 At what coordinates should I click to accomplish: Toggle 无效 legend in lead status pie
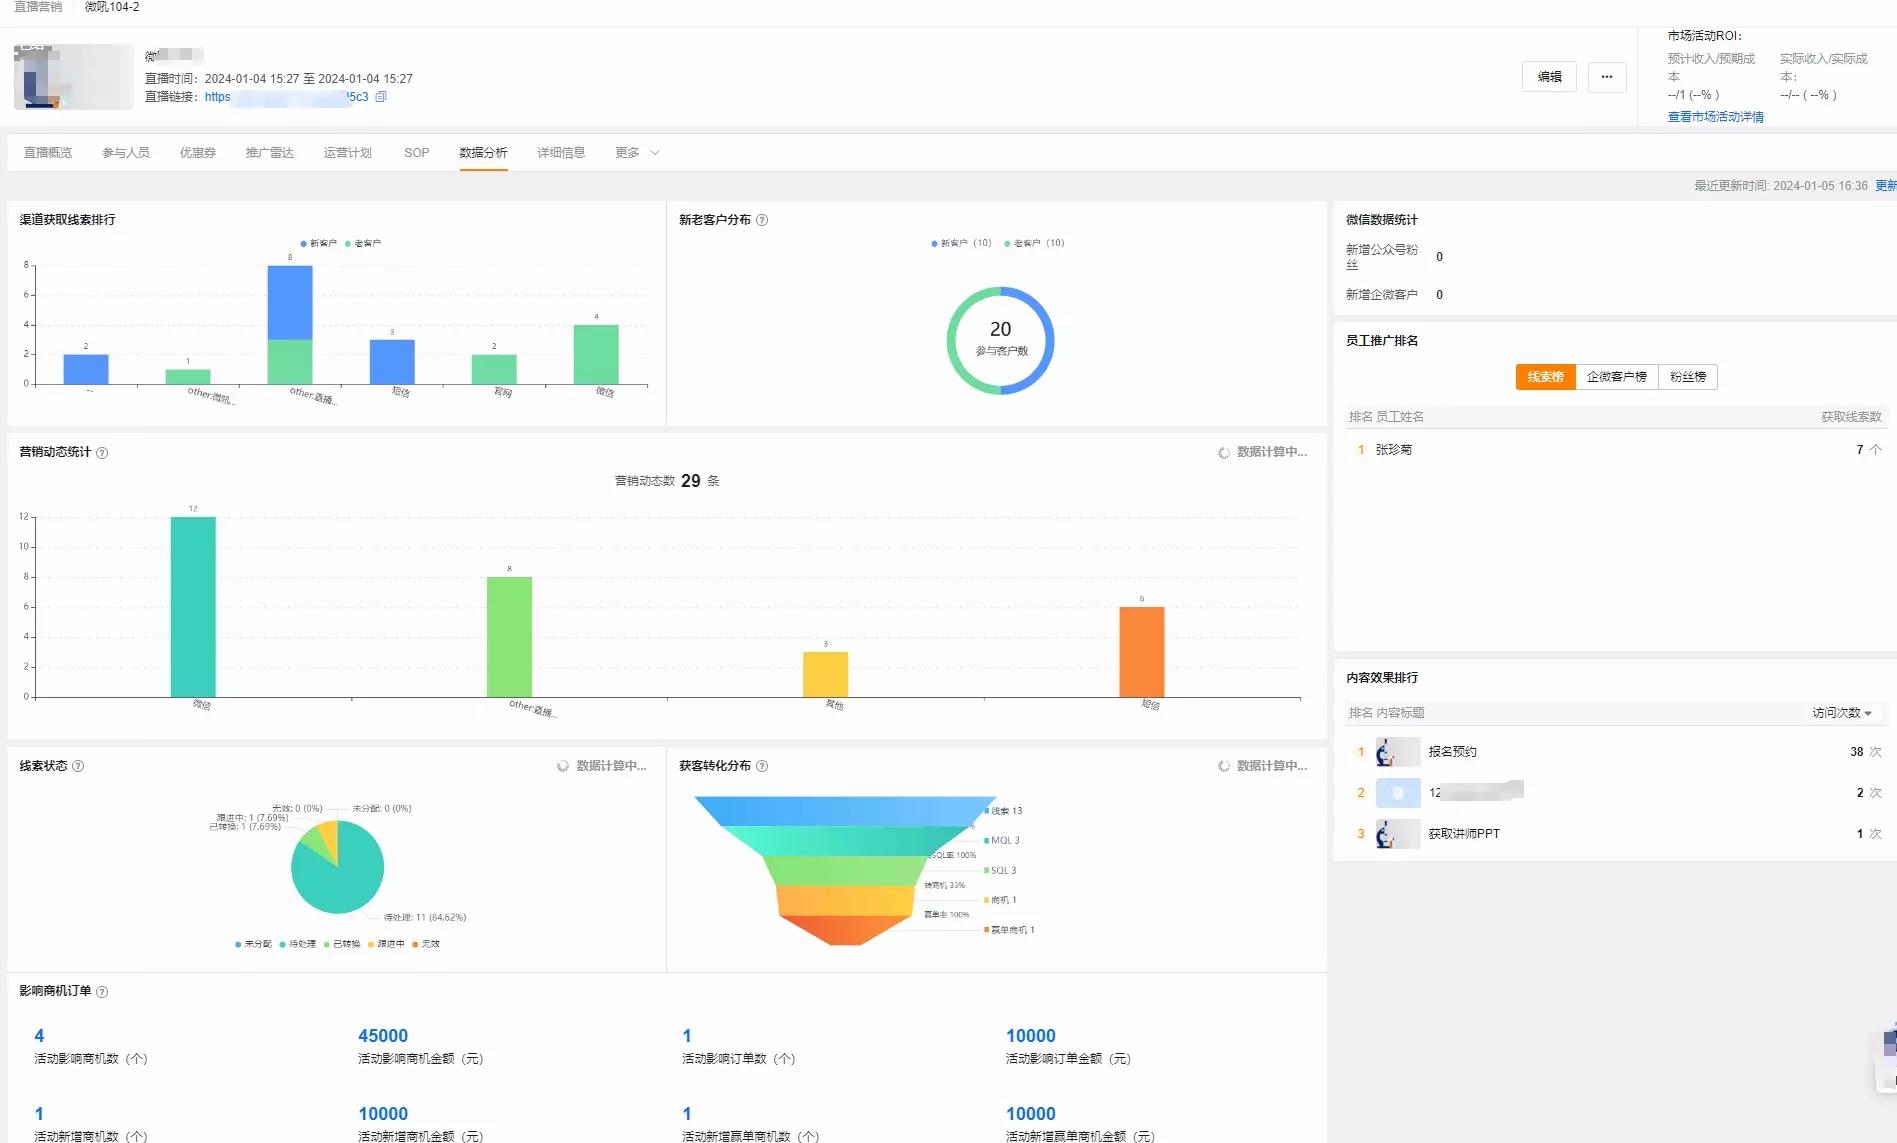(425, 944)
